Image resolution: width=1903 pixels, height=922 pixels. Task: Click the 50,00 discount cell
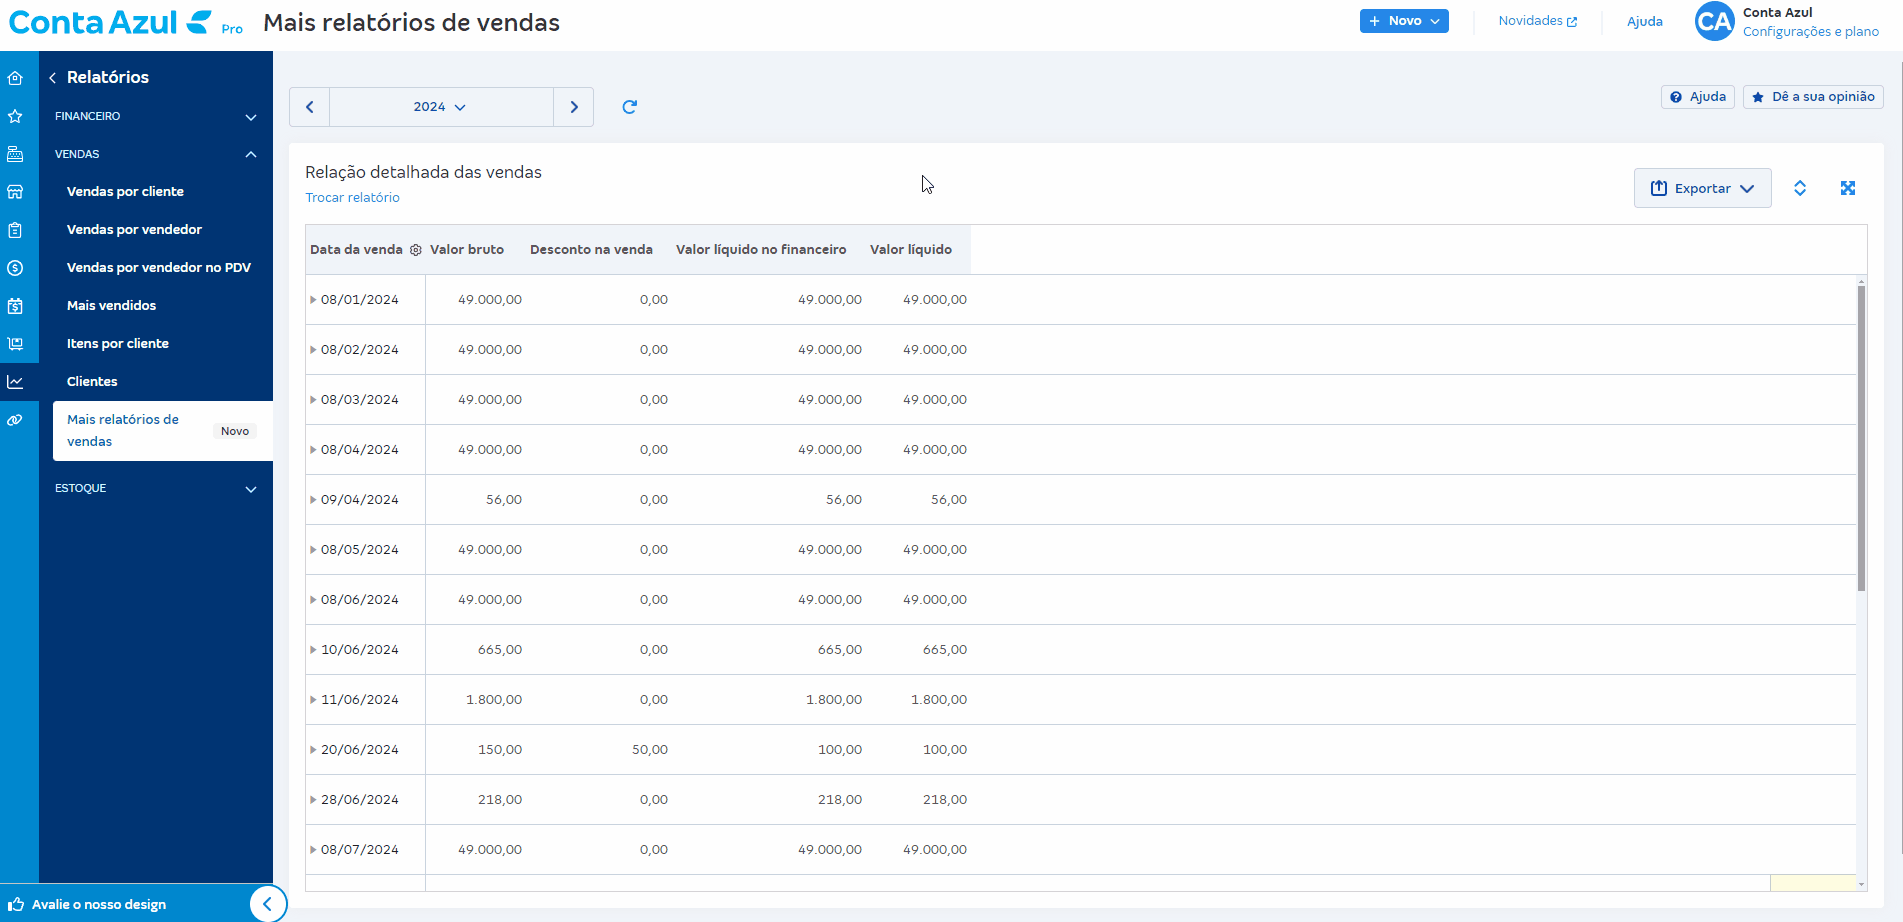(650, 750)
